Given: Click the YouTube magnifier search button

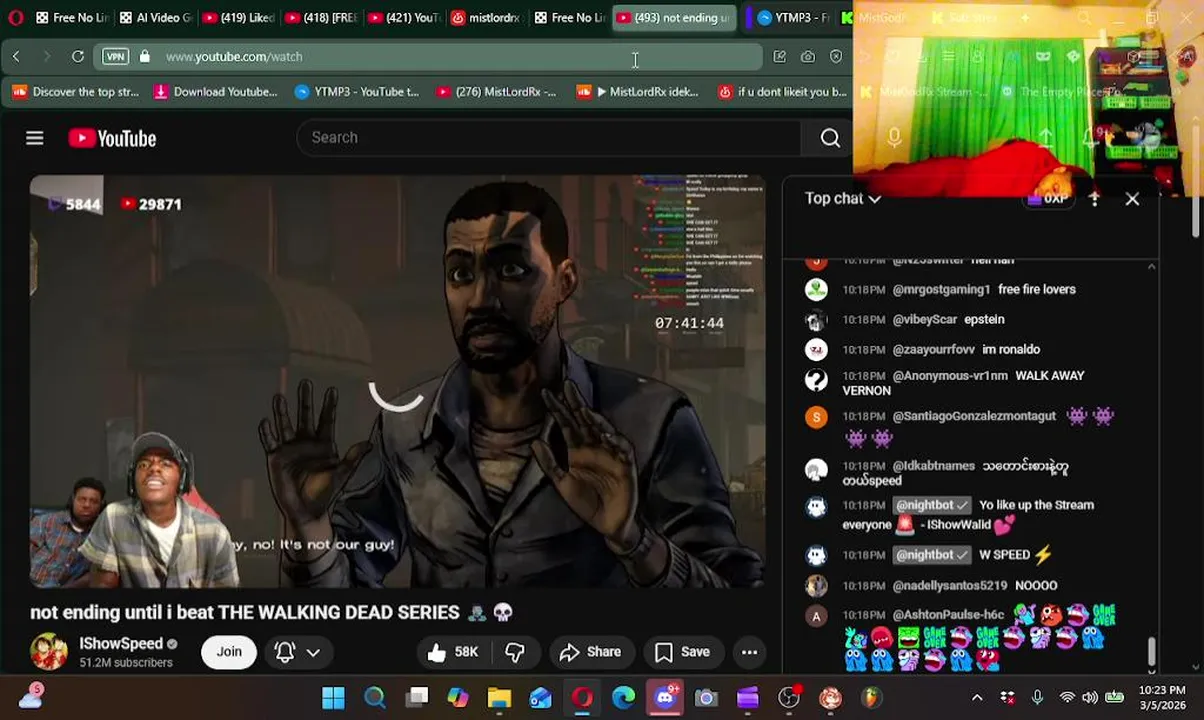Looking at the screenshot, I should [x=830, y=138].
